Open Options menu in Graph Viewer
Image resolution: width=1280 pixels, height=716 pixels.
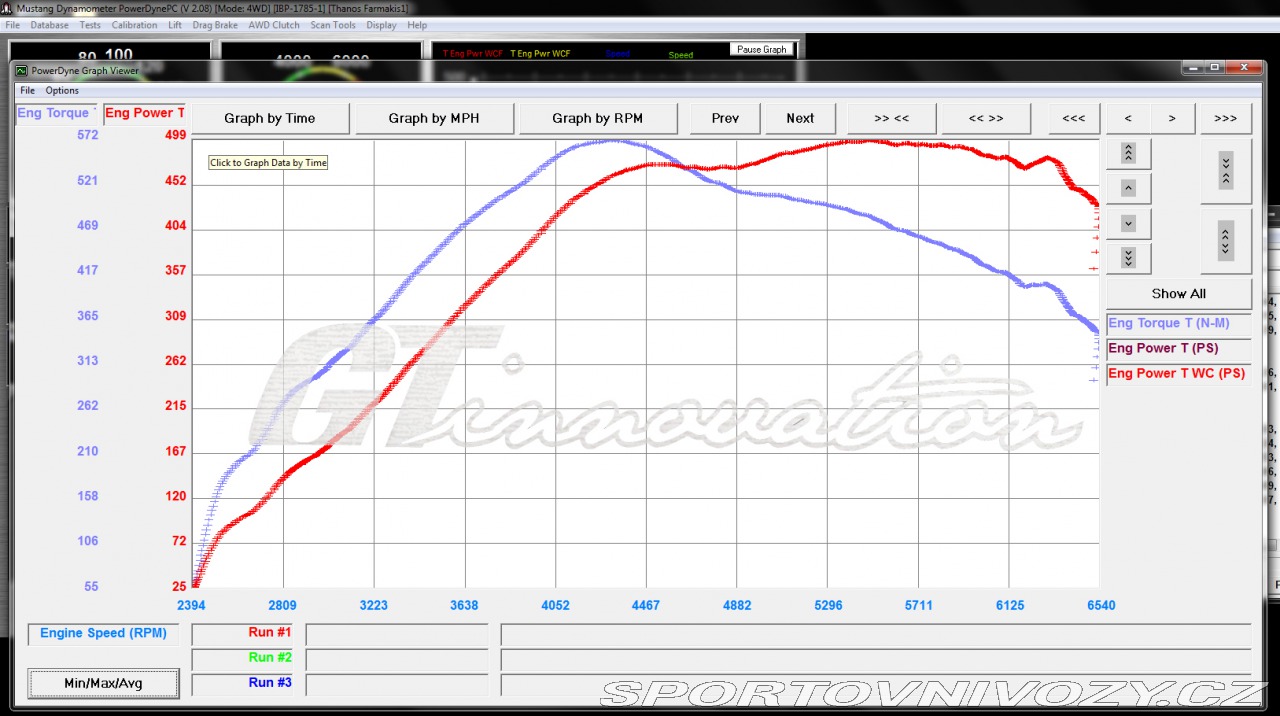pos(62,91)
